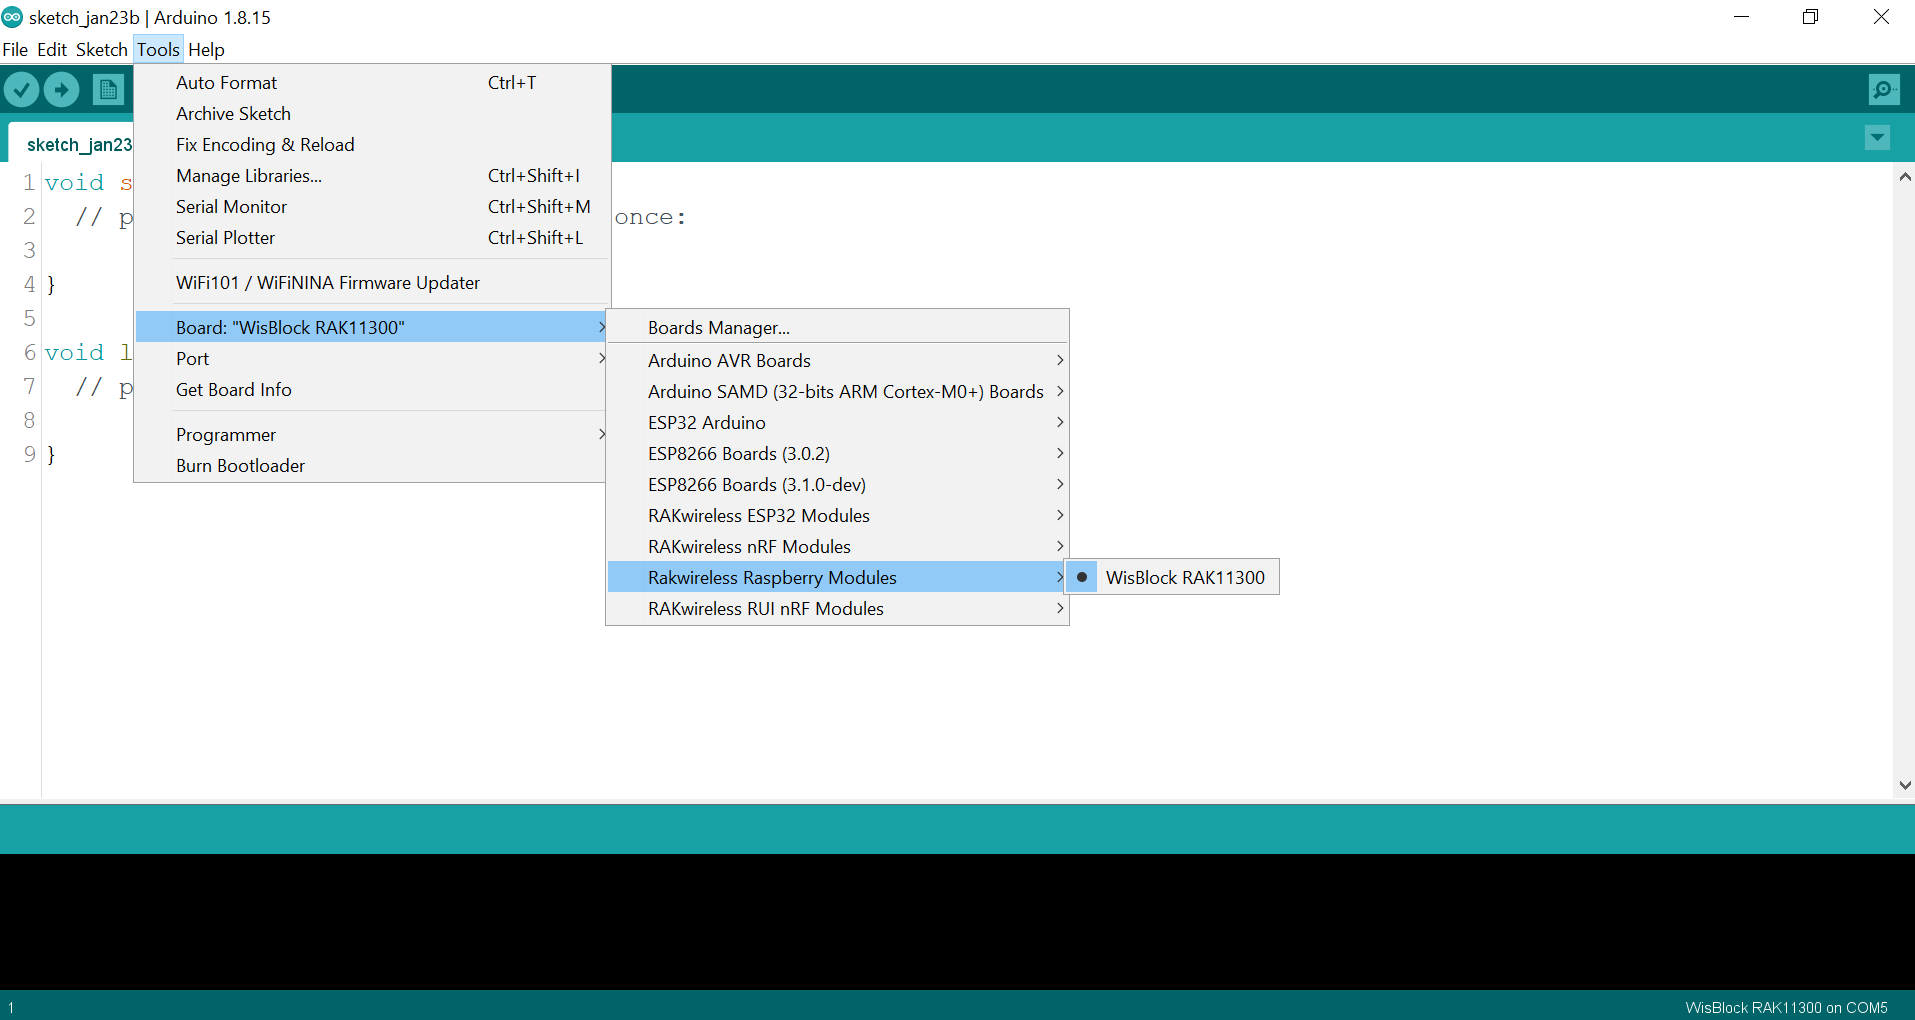Viewport: 1915px width, 1020px height.
Task: Expand Arduino AVR Boards submenu
Action: pos(838,361)
